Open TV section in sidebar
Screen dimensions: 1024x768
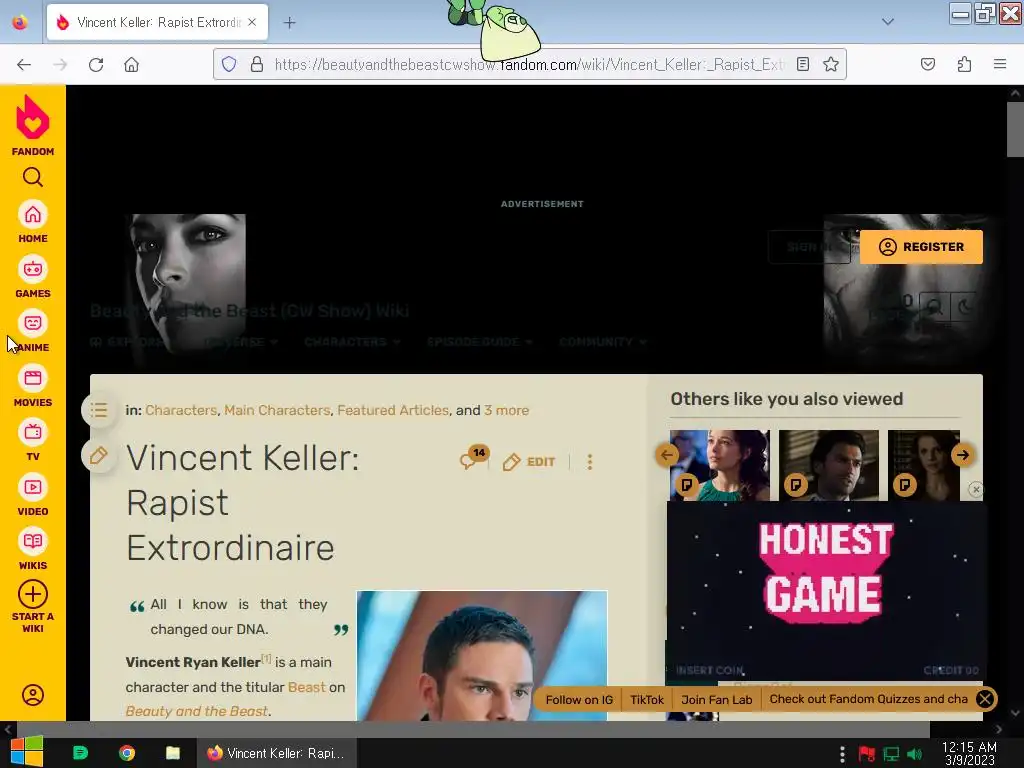coord(33,441)
